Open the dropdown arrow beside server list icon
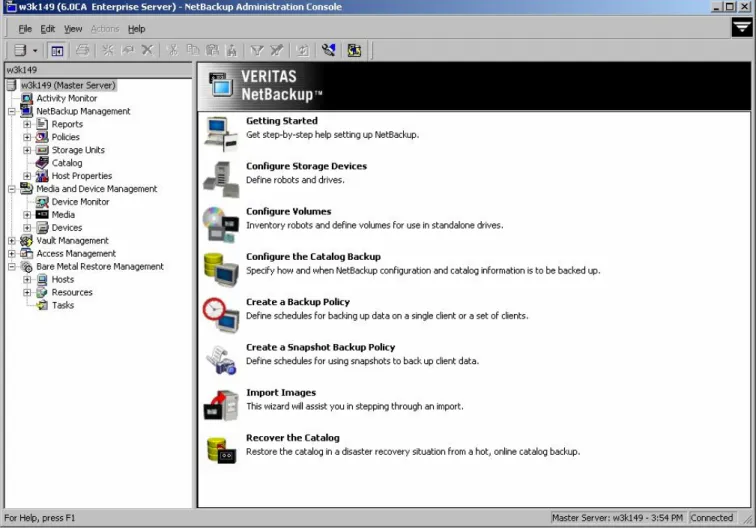The height and width of the screenshot is (529, 756). [x=35, y=51]
